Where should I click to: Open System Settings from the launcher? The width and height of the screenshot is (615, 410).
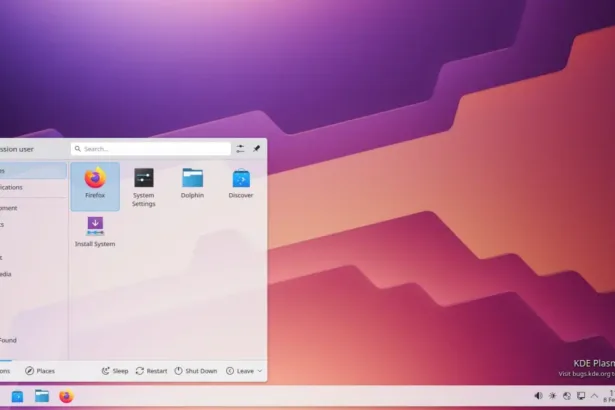point(144,186)
